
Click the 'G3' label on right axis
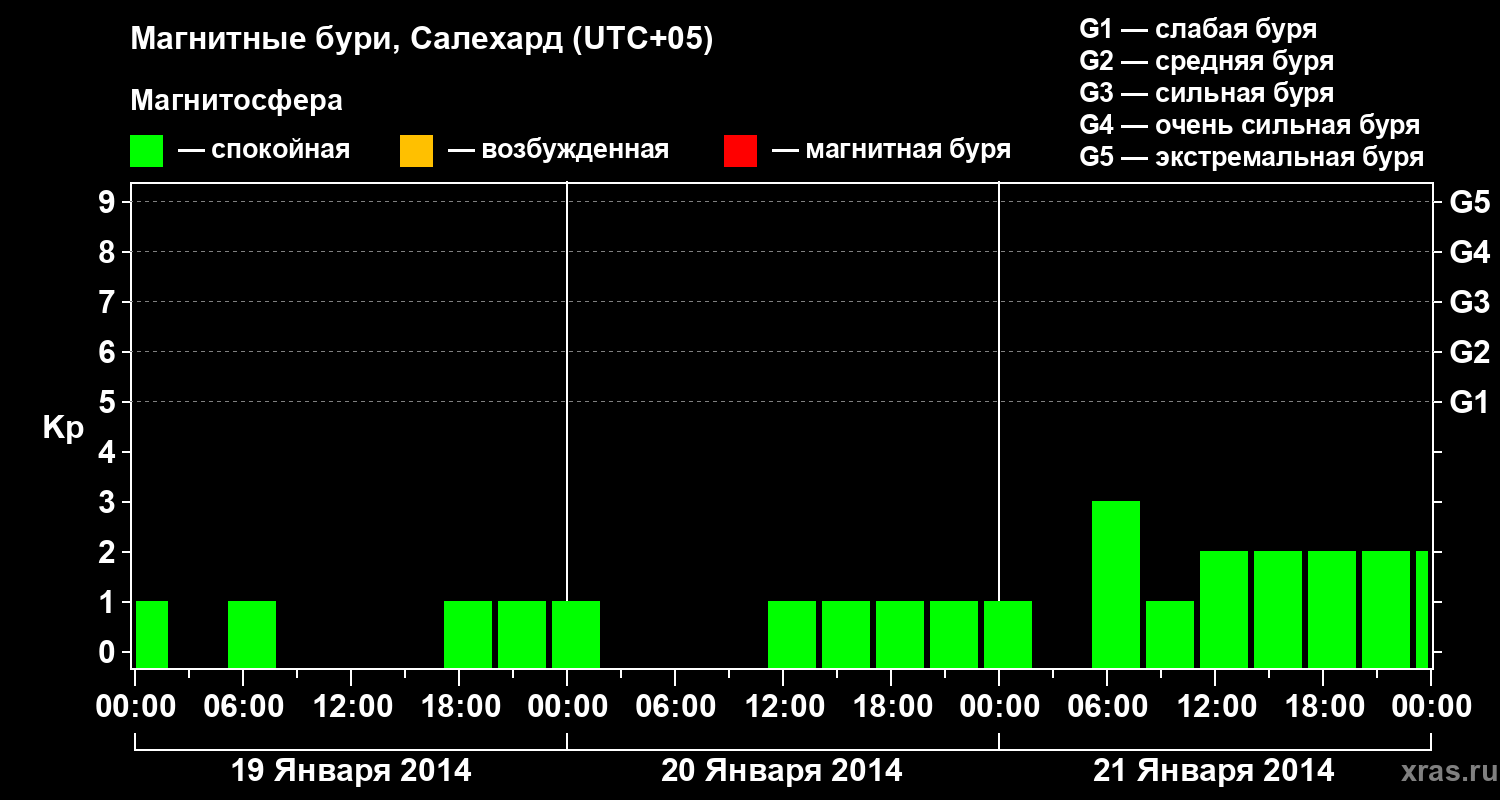pos(1469,303)
